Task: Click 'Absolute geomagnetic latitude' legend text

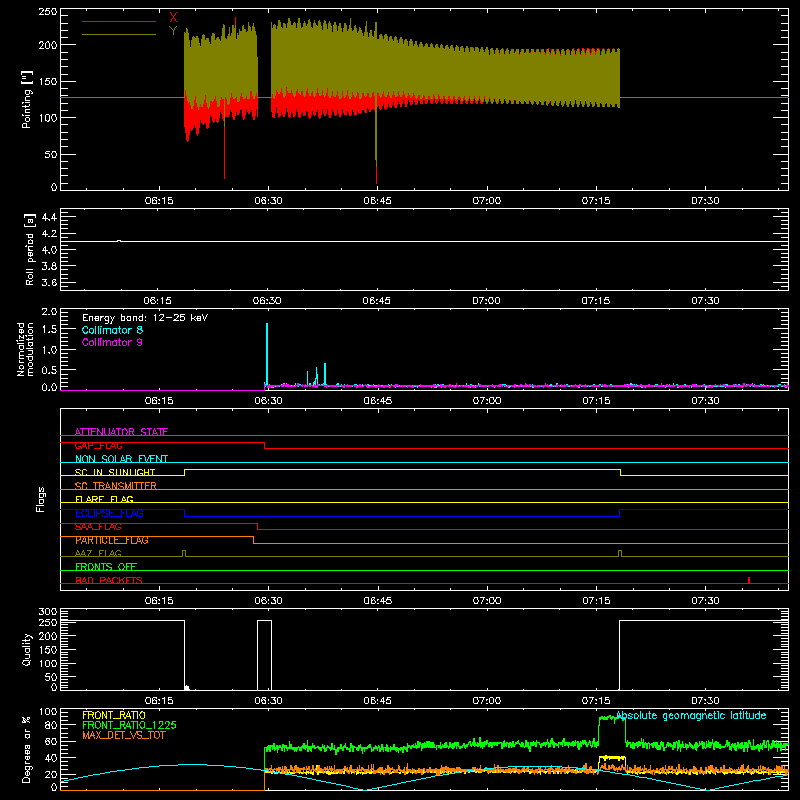Action: 691,715
